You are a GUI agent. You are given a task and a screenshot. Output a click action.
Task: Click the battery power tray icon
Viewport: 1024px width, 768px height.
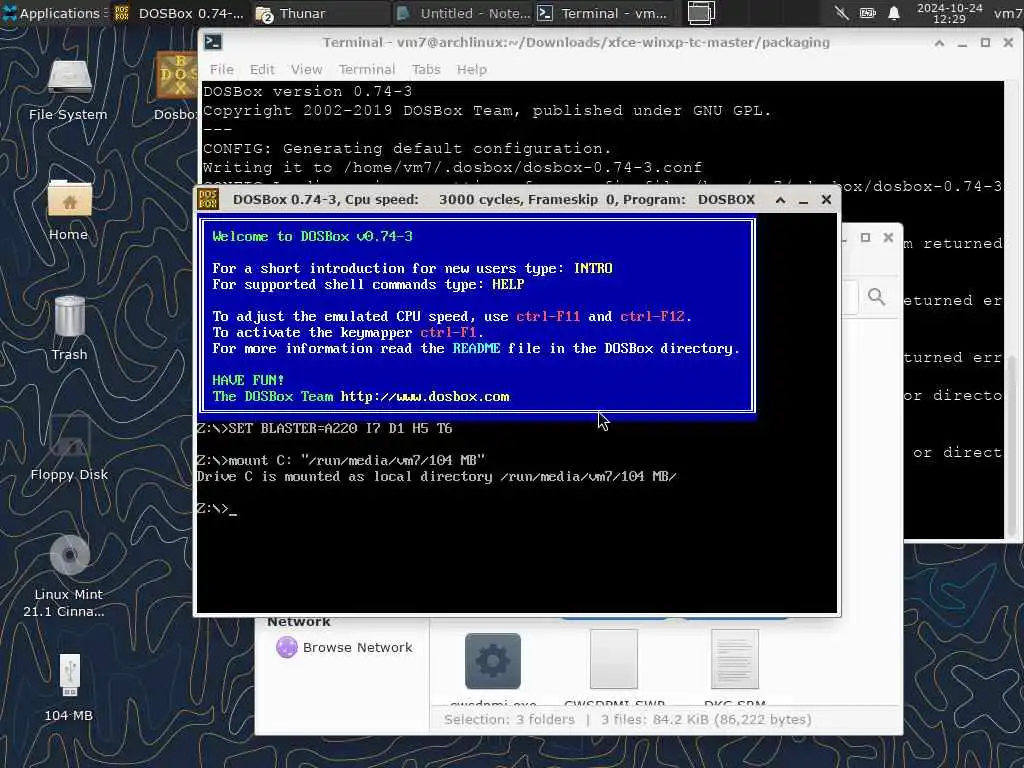(867, 13)
